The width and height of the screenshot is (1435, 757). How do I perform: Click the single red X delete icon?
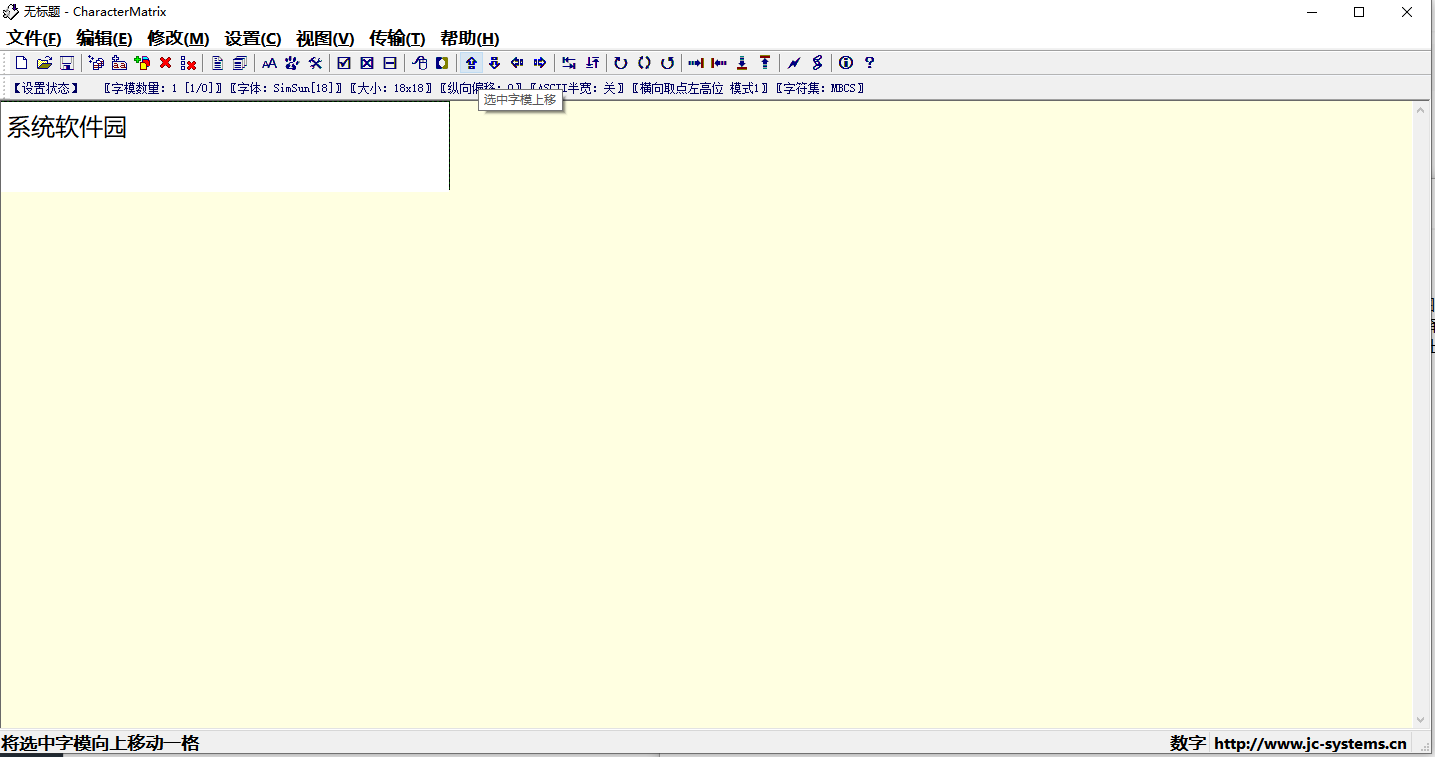click(x=165, y=63)
